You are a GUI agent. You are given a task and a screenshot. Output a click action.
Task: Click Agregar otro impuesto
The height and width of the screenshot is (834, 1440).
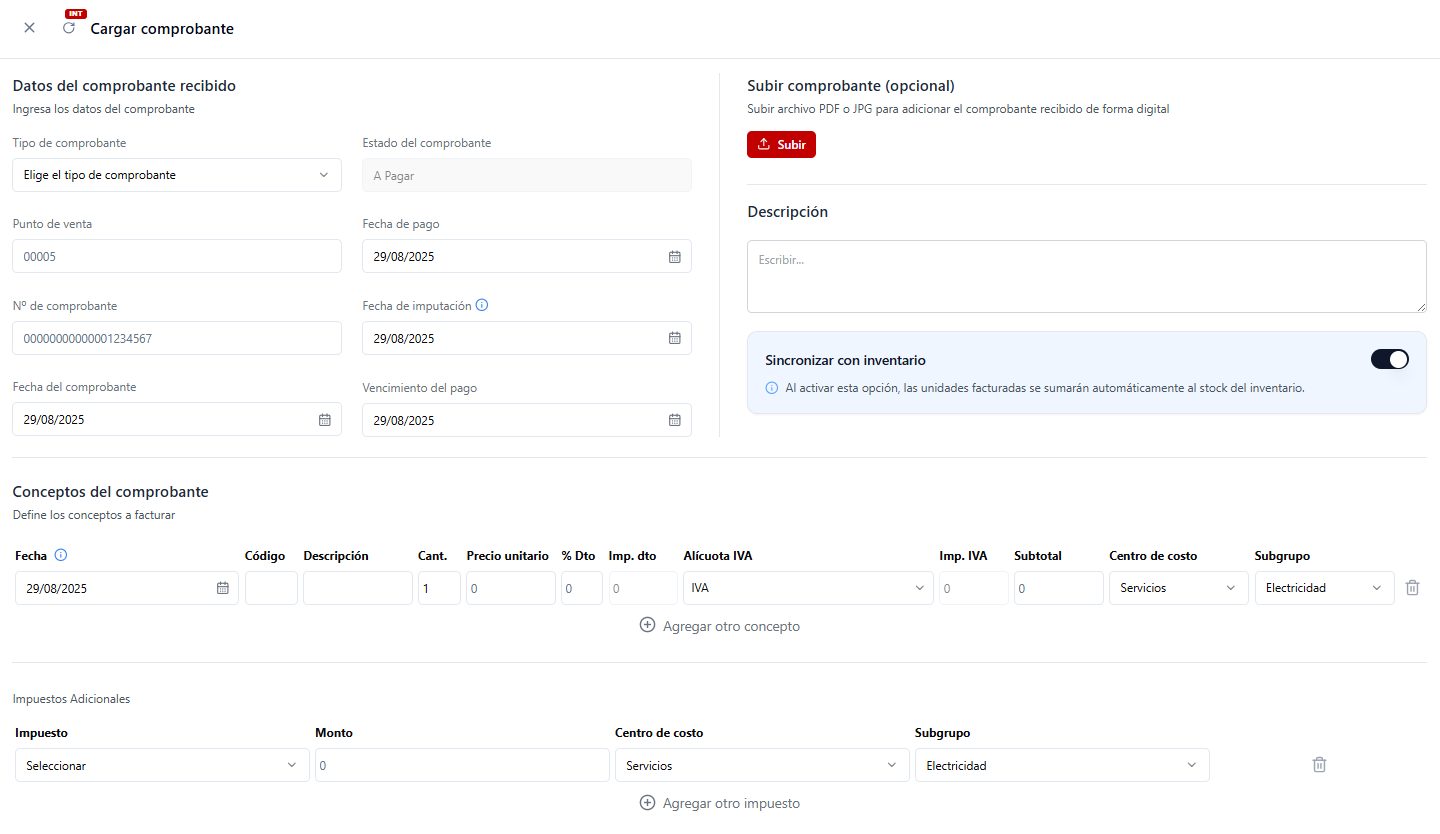[720, 803]
